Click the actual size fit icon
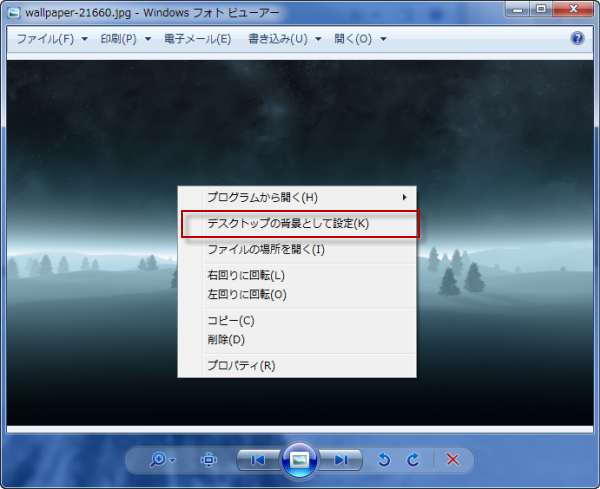The width and height of the screenshot is (600, 489). tap(209, 459)
